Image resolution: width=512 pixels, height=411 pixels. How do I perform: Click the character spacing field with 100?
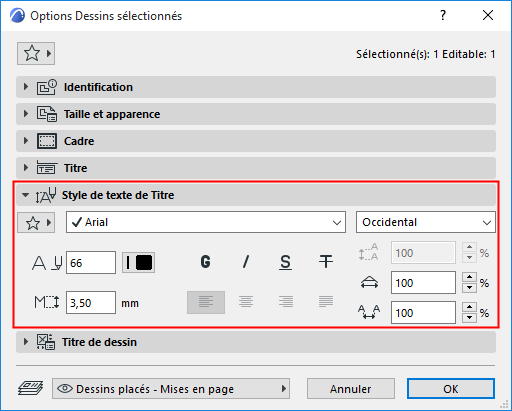click(423, 313)
